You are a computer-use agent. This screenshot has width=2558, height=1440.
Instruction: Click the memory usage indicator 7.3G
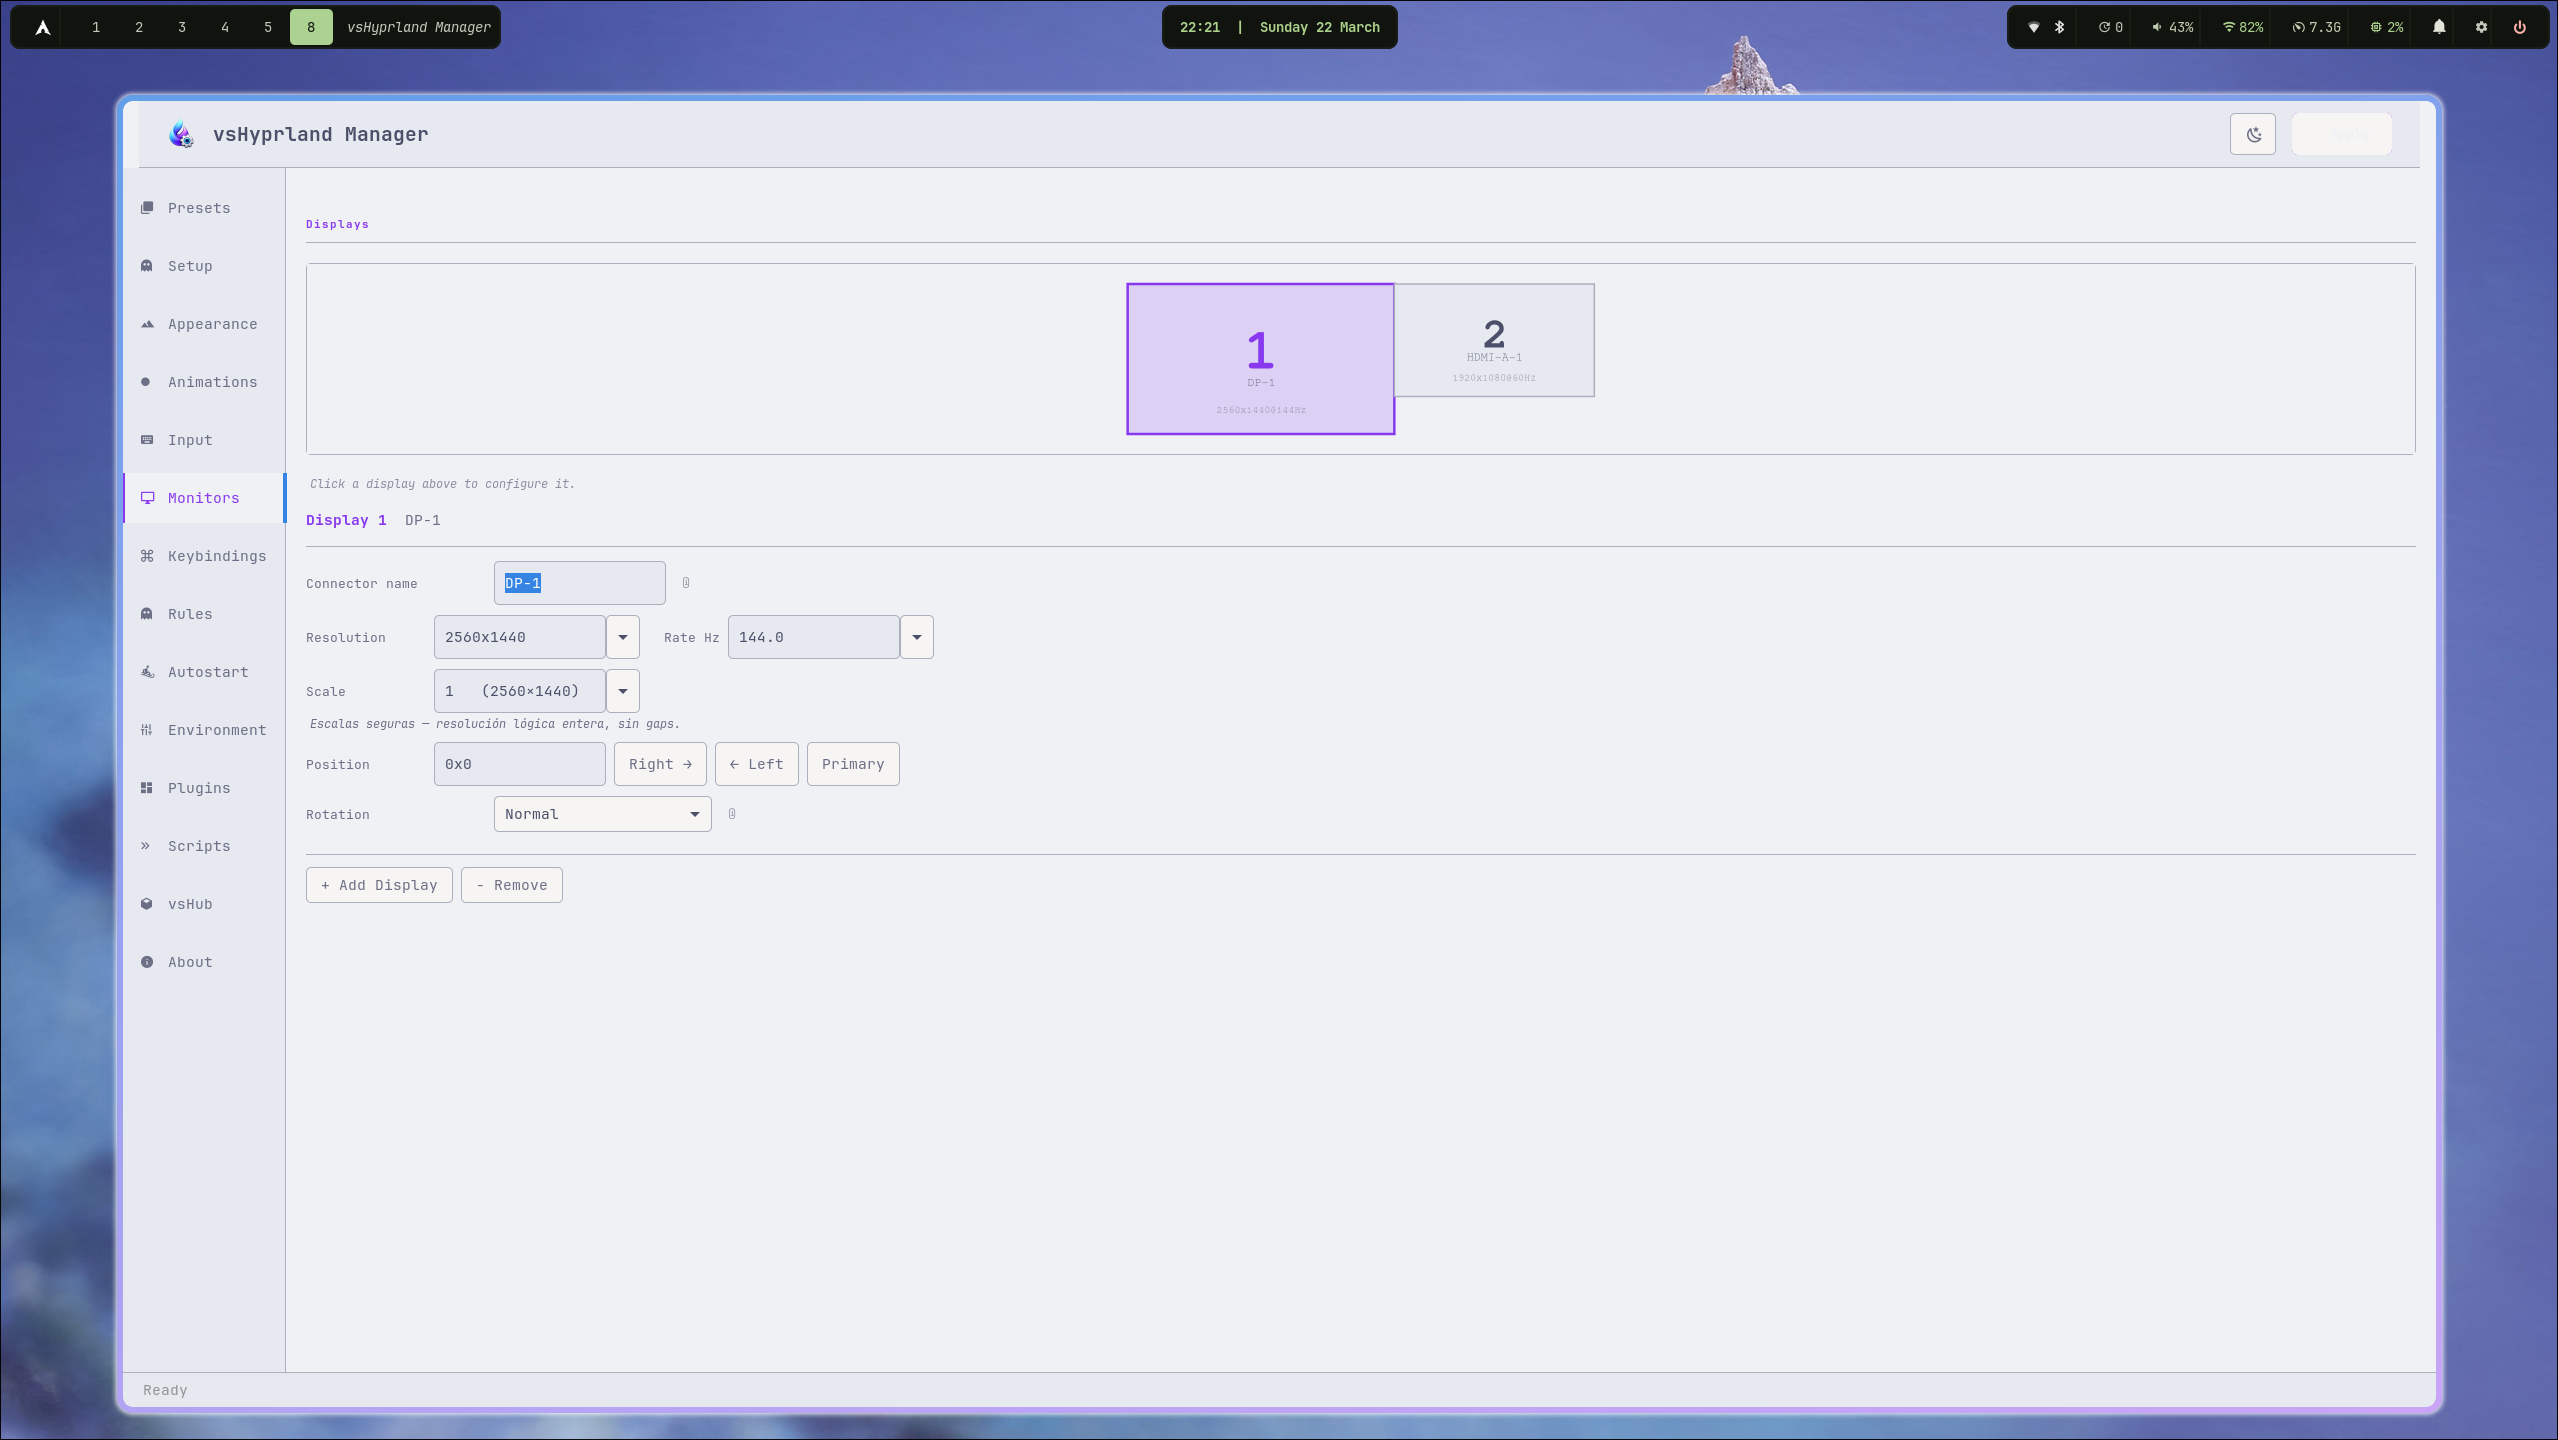2316,27
